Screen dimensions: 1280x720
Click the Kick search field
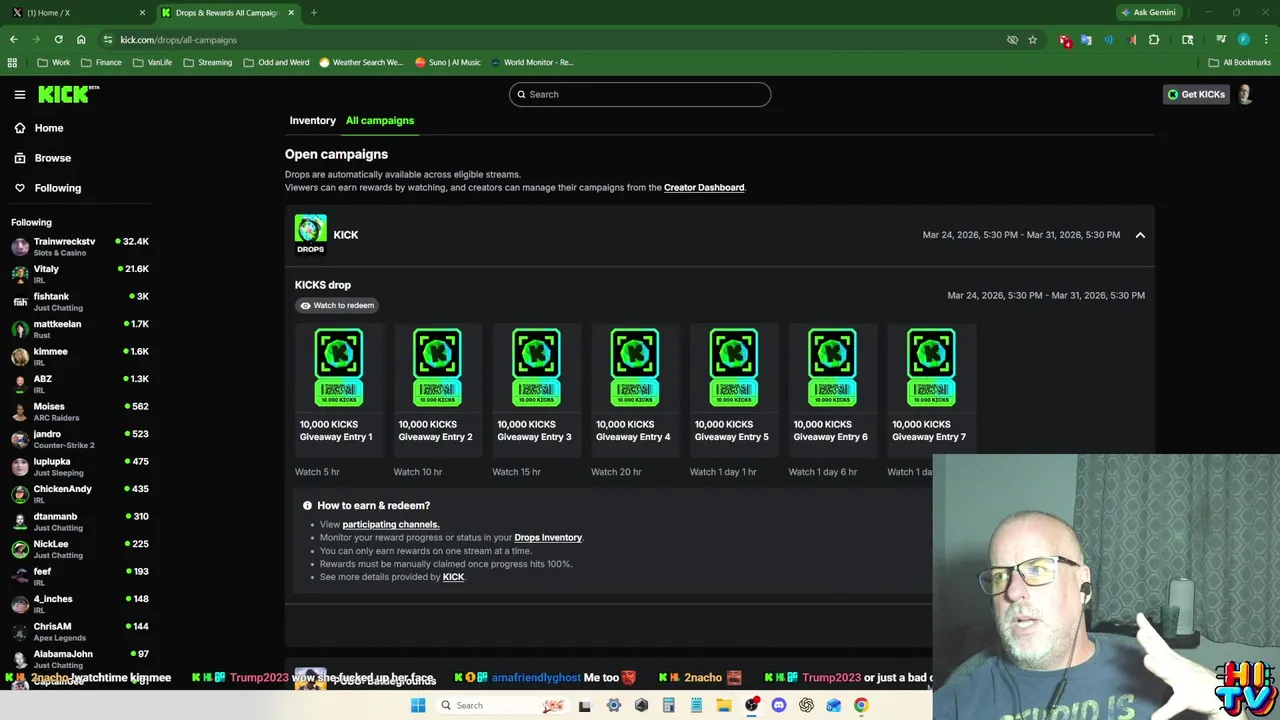click(640, 94)
